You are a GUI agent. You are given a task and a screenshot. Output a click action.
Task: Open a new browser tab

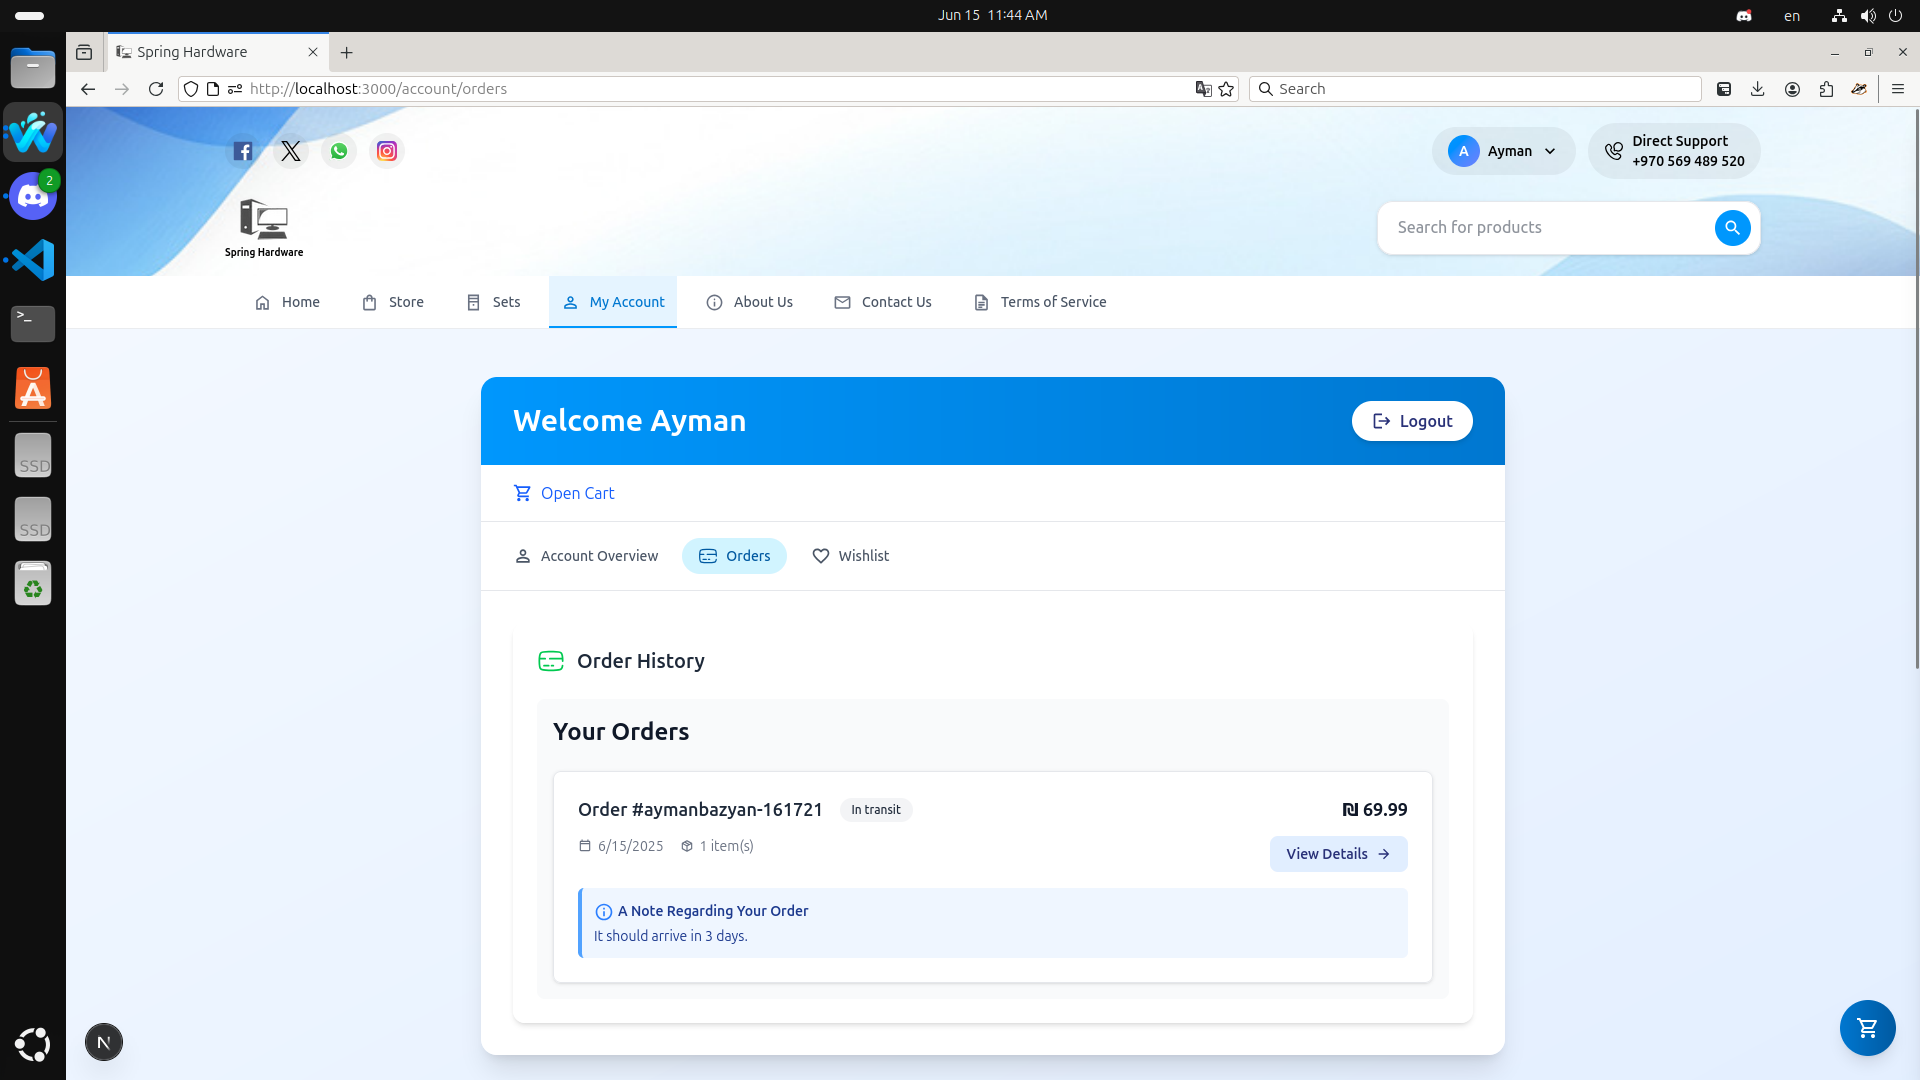point(347,52)
